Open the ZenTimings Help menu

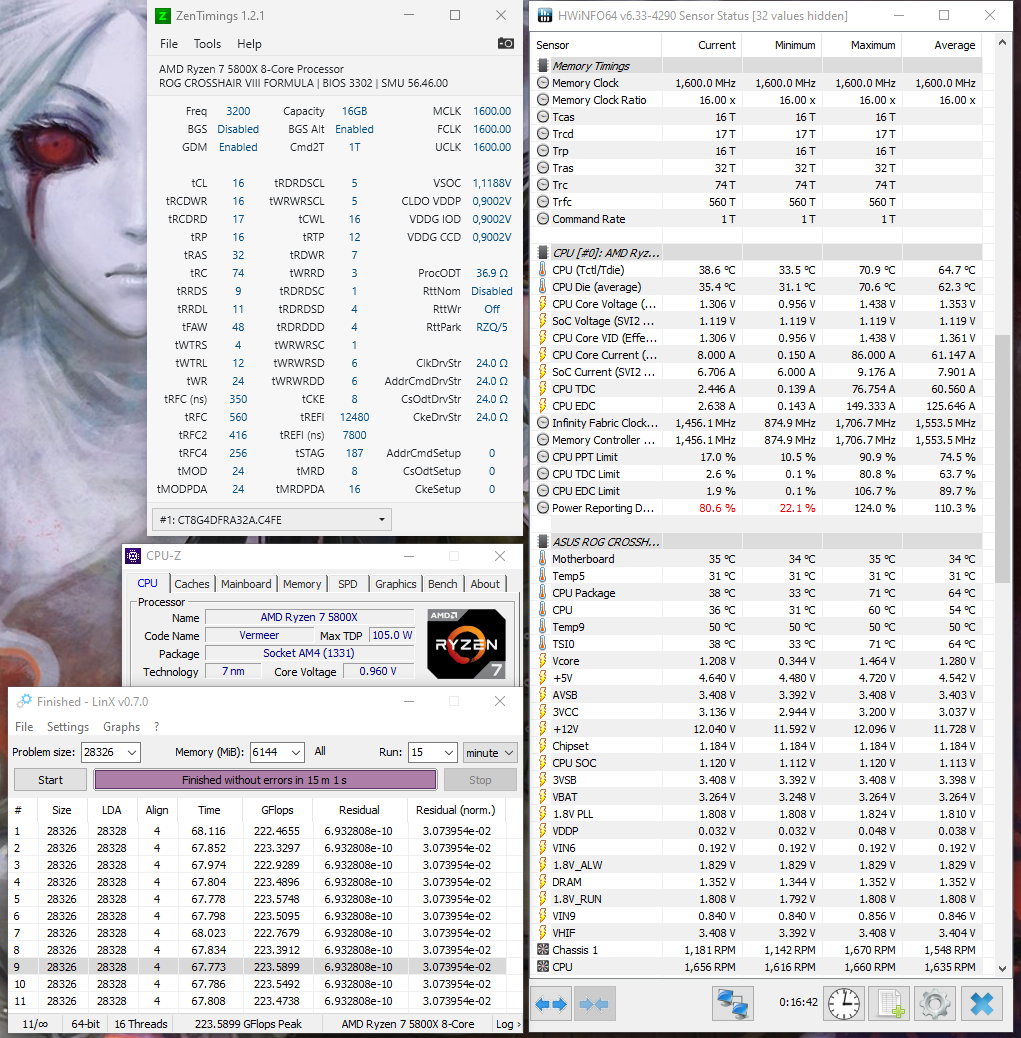point(249,44)
